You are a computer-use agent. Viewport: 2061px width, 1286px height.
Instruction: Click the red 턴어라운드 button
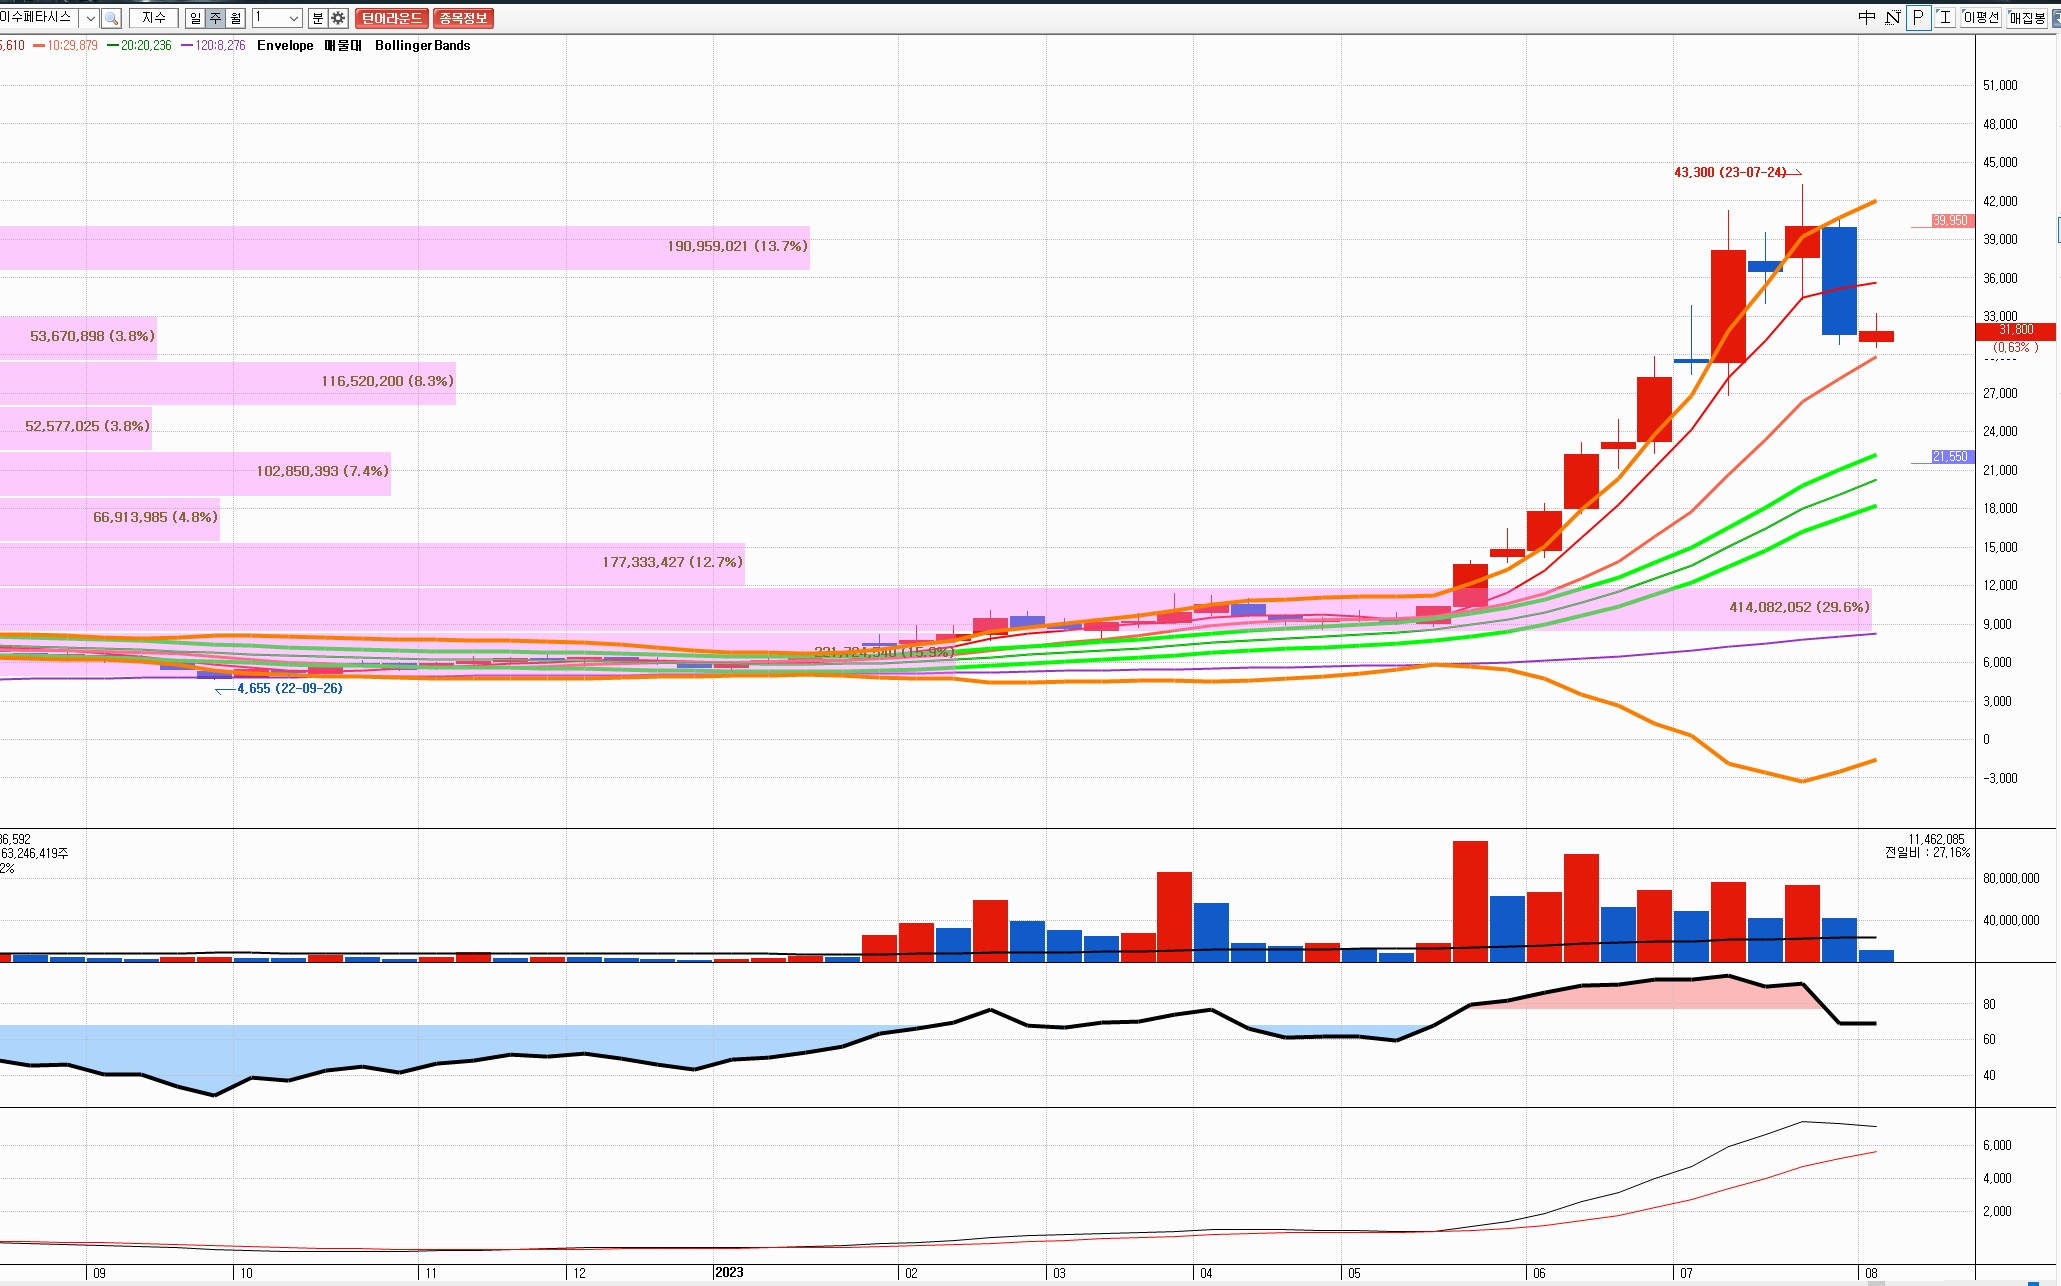[391, 18]
